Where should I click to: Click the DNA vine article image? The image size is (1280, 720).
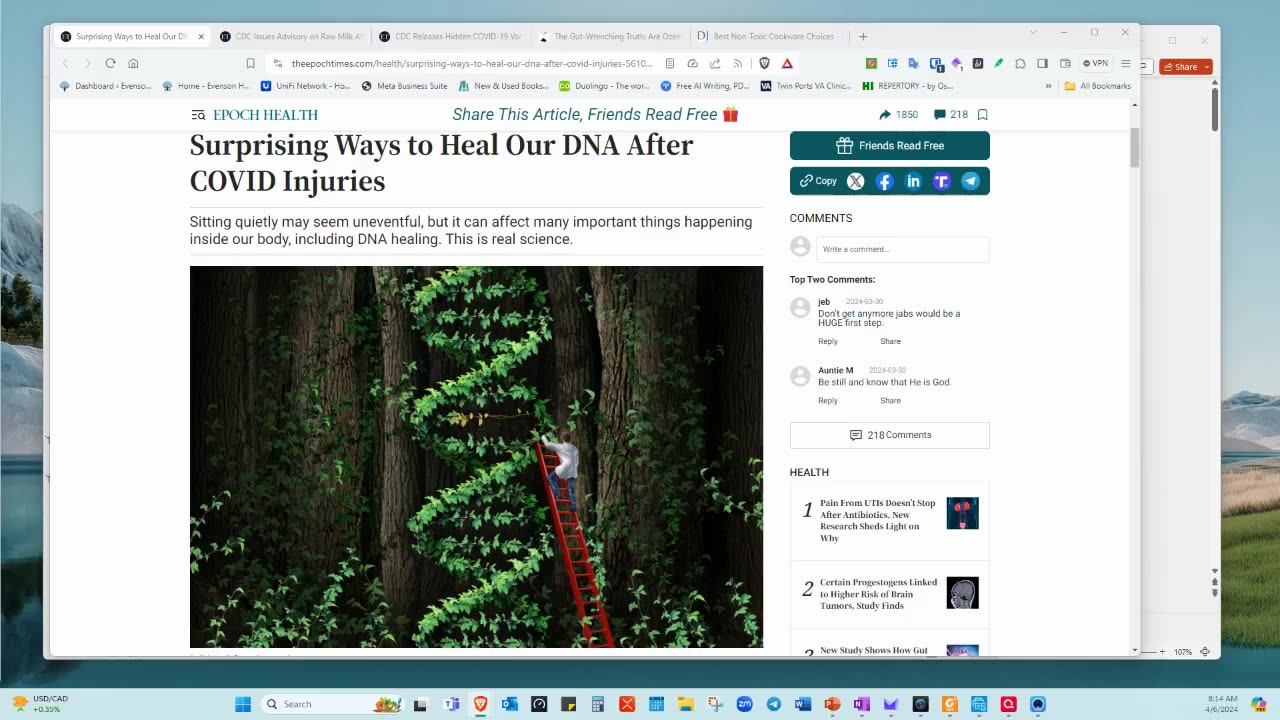click(x=476, y=457)
